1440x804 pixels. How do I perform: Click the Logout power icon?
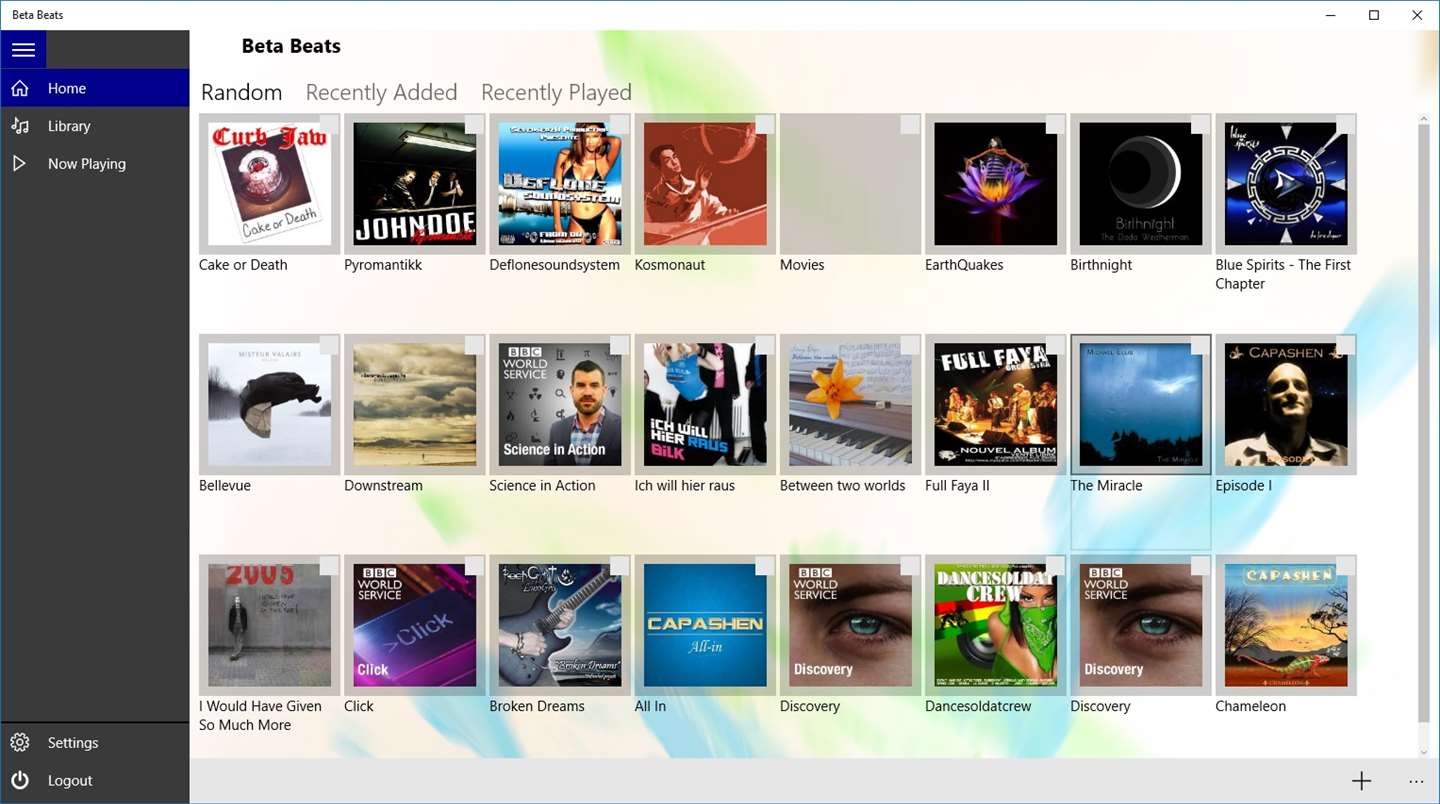click(x=19, y=781)
